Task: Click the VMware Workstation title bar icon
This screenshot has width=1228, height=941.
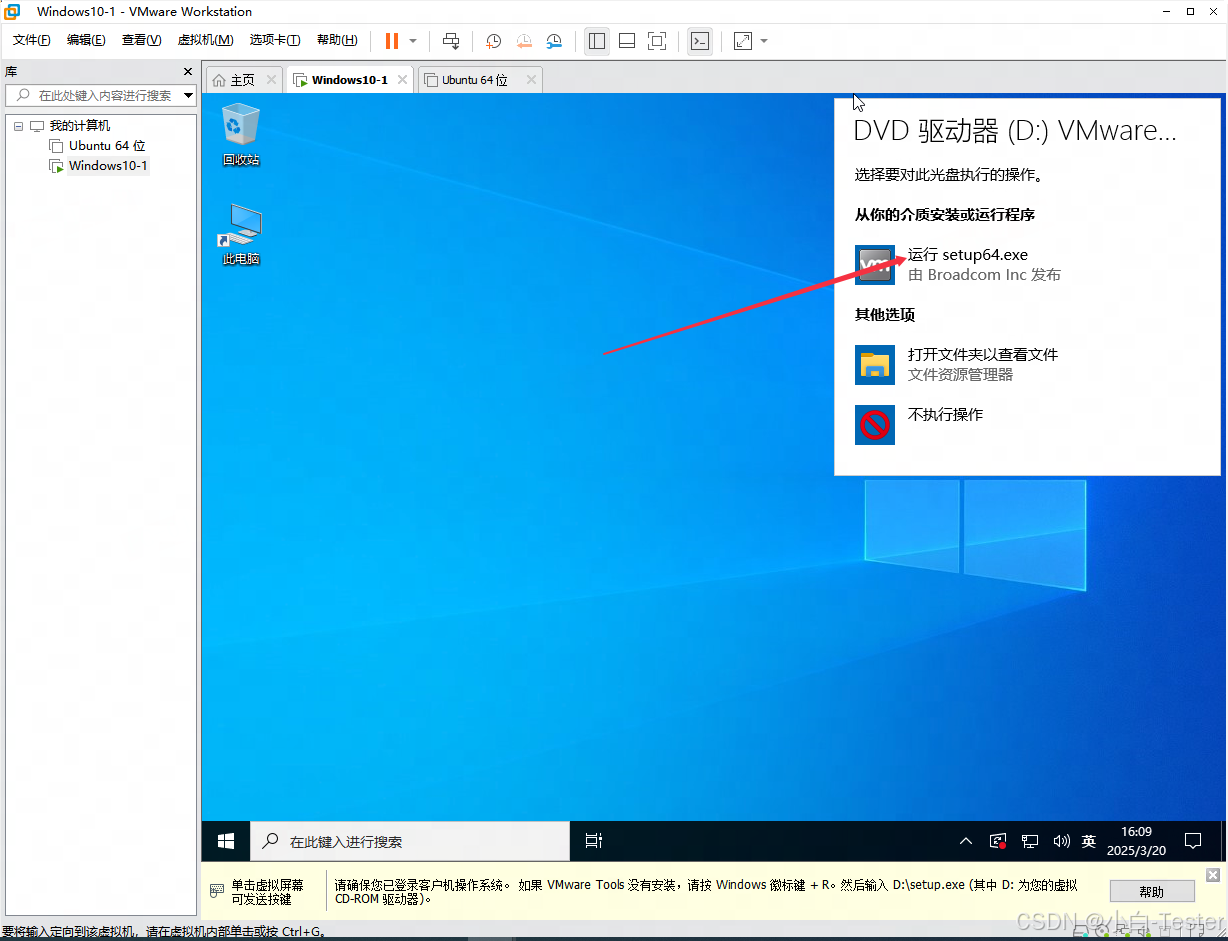Action: coord(13,11)
